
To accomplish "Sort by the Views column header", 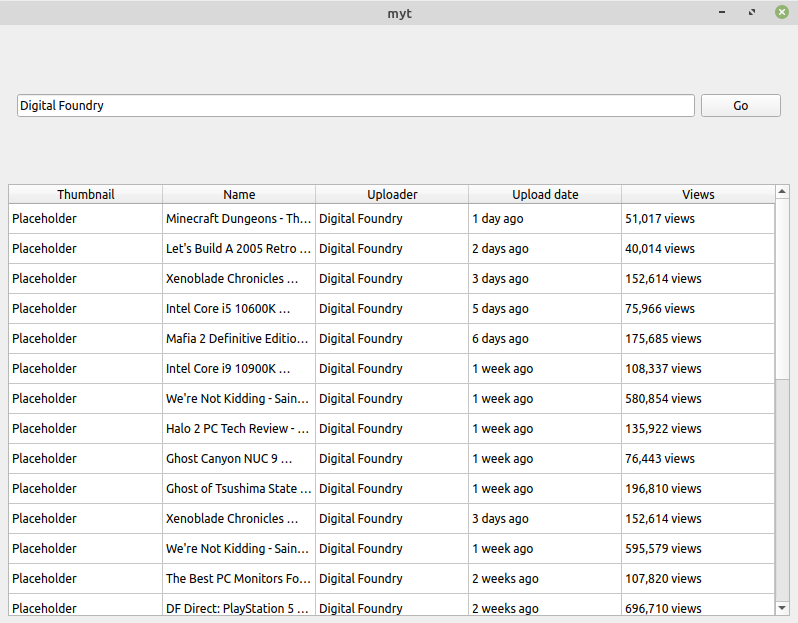I will coord(698,194).
